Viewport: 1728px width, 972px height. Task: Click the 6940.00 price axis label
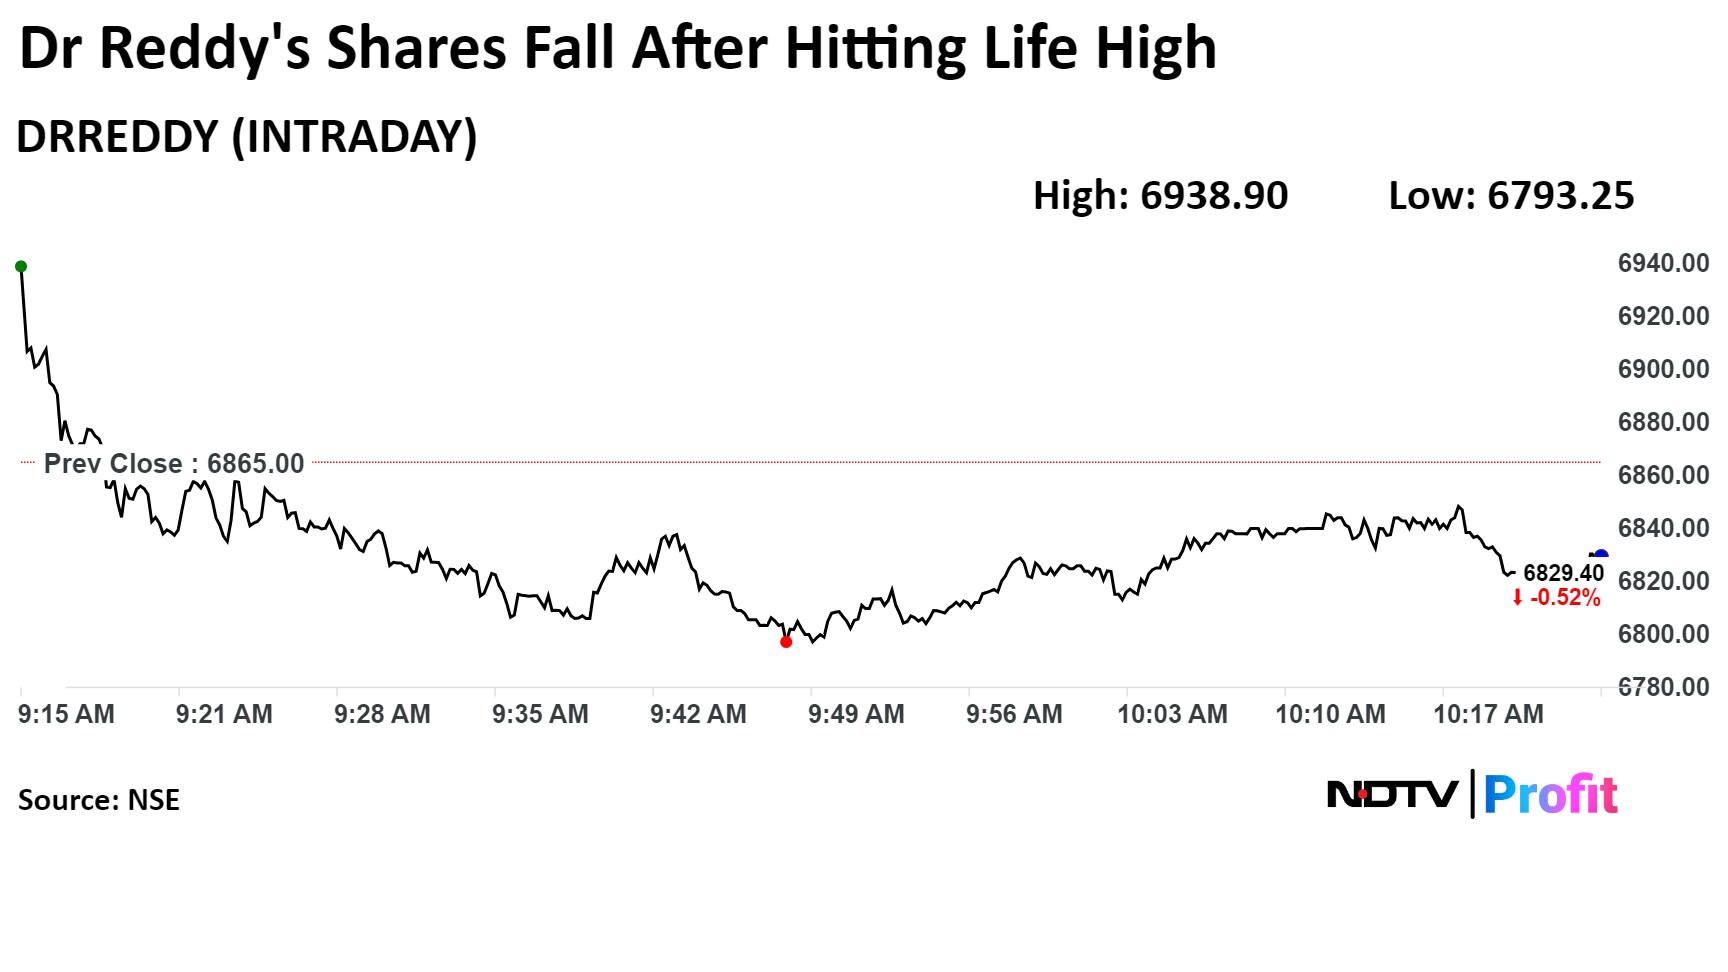[1663, 263]
